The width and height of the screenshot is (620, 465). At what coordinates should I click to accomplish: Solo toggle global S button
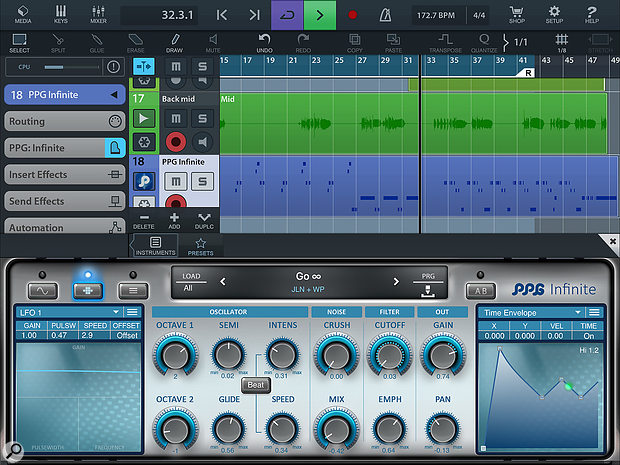tap(202, 66)
